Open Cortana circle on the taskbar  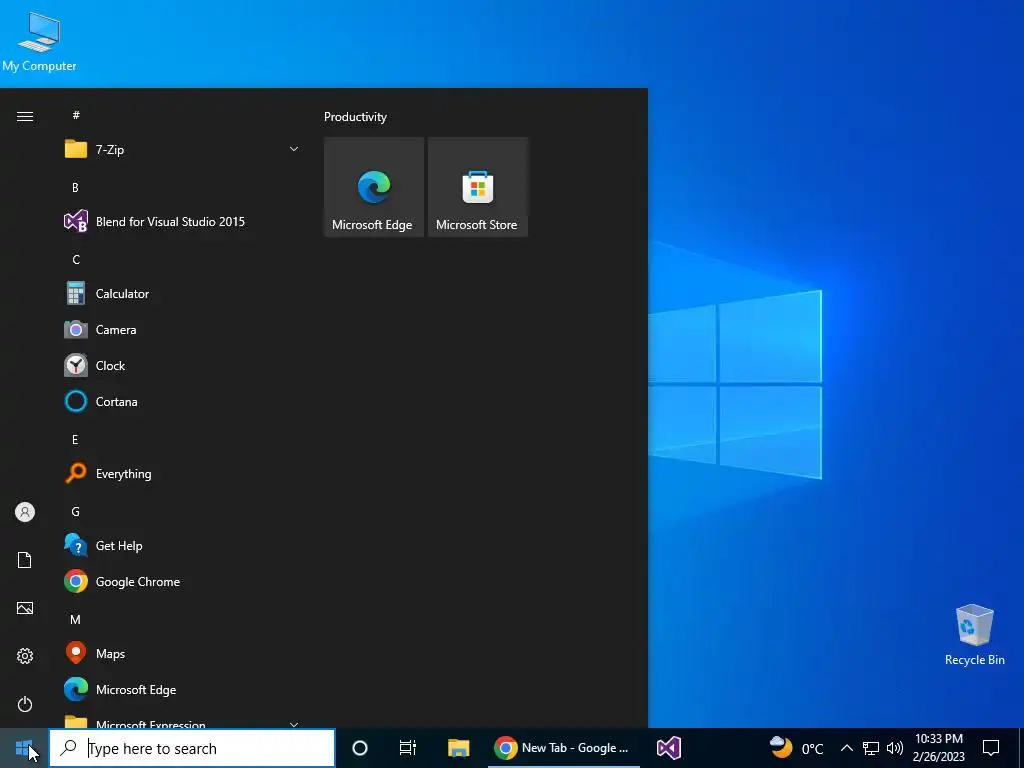(x=360, y=748)
